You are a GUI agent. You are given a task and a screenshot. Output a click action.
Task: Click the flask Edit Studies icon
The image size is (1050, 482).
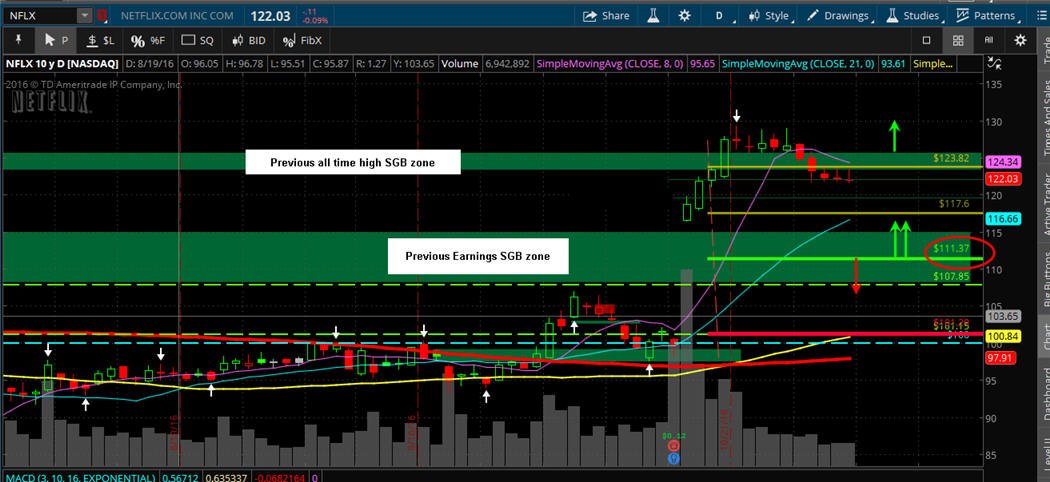(653, 15)
